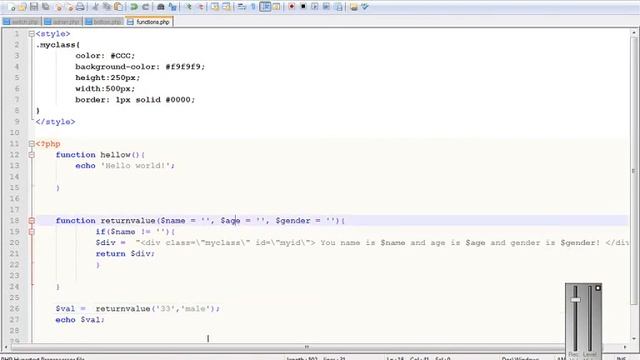
Task: Click the vertical scrollbar thumb
Action: 634,171
